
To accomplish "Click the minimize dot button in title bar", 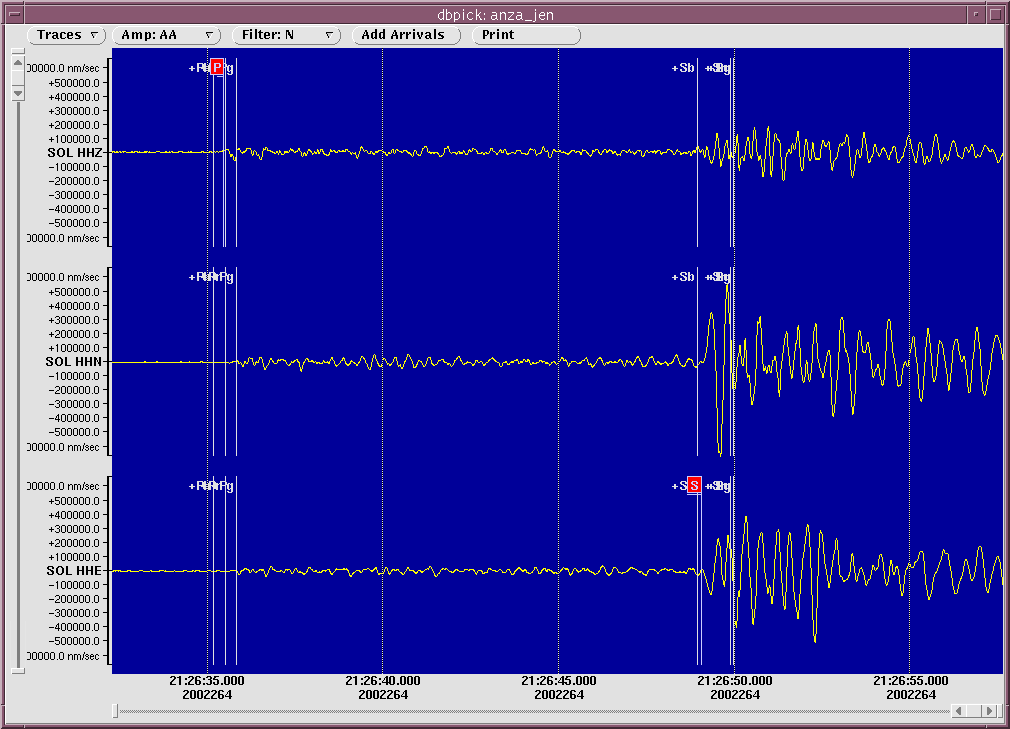I will [977, 14].
